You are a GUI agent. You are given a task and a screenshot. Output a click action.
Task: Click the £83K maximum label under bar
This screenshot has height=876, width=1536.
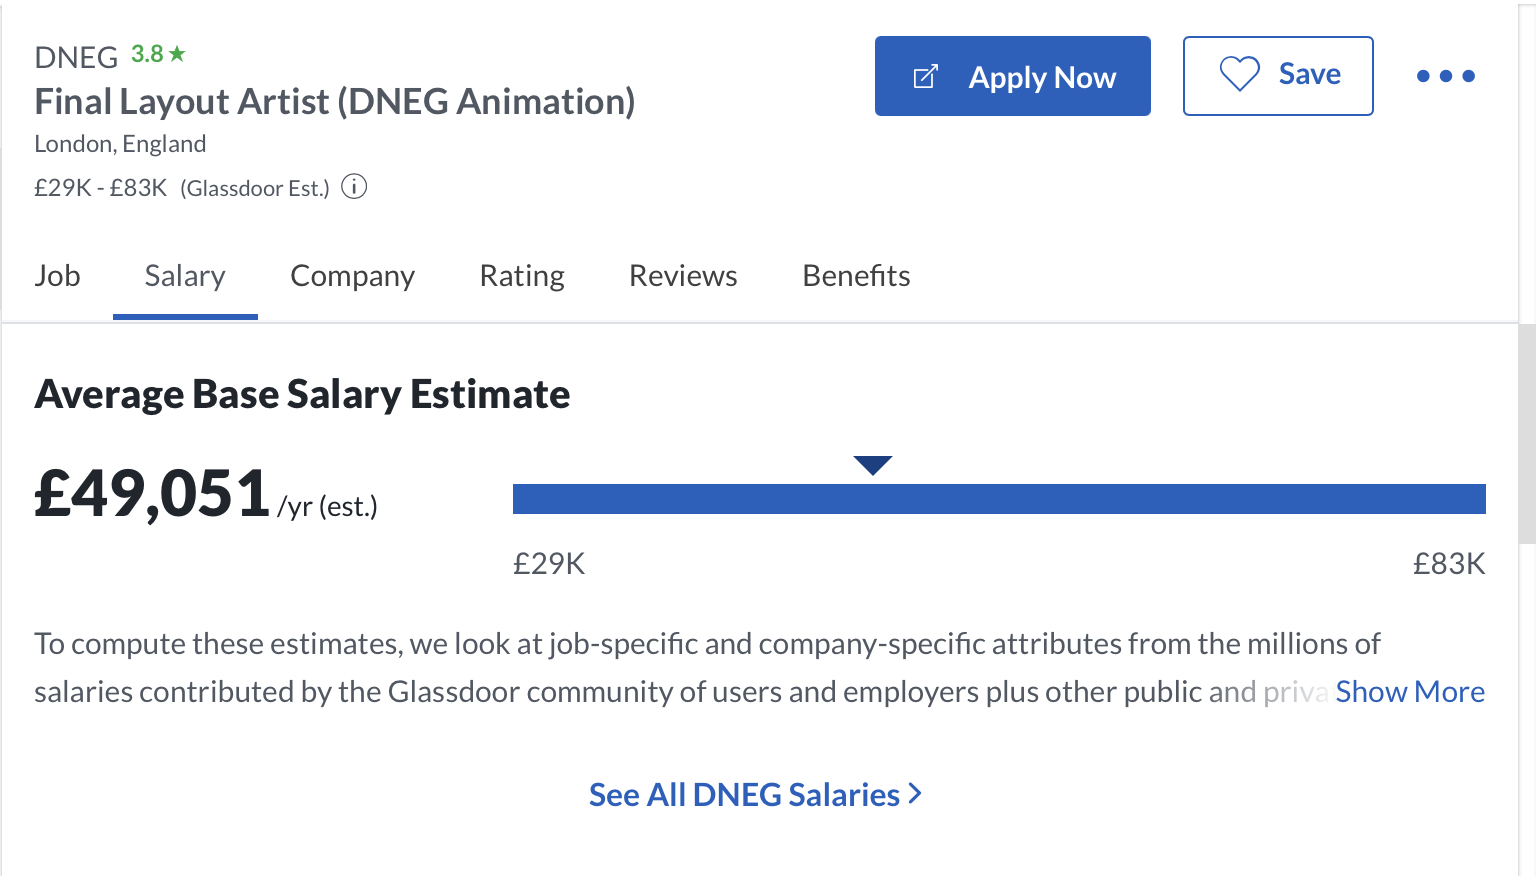click(x=1449, y=564)
